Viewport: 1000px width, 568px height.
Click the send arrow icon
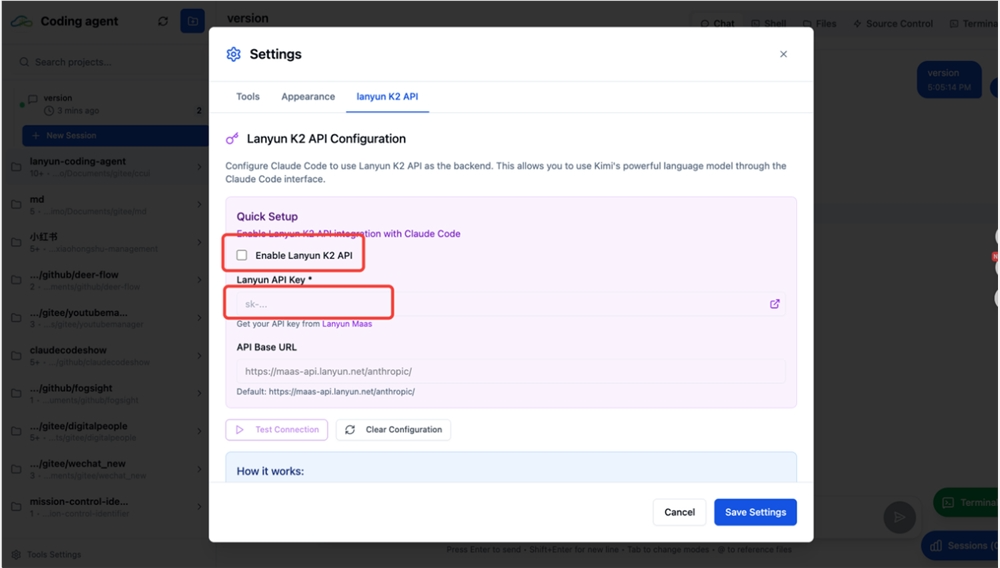pyautogui.click(x=900, y=517)
